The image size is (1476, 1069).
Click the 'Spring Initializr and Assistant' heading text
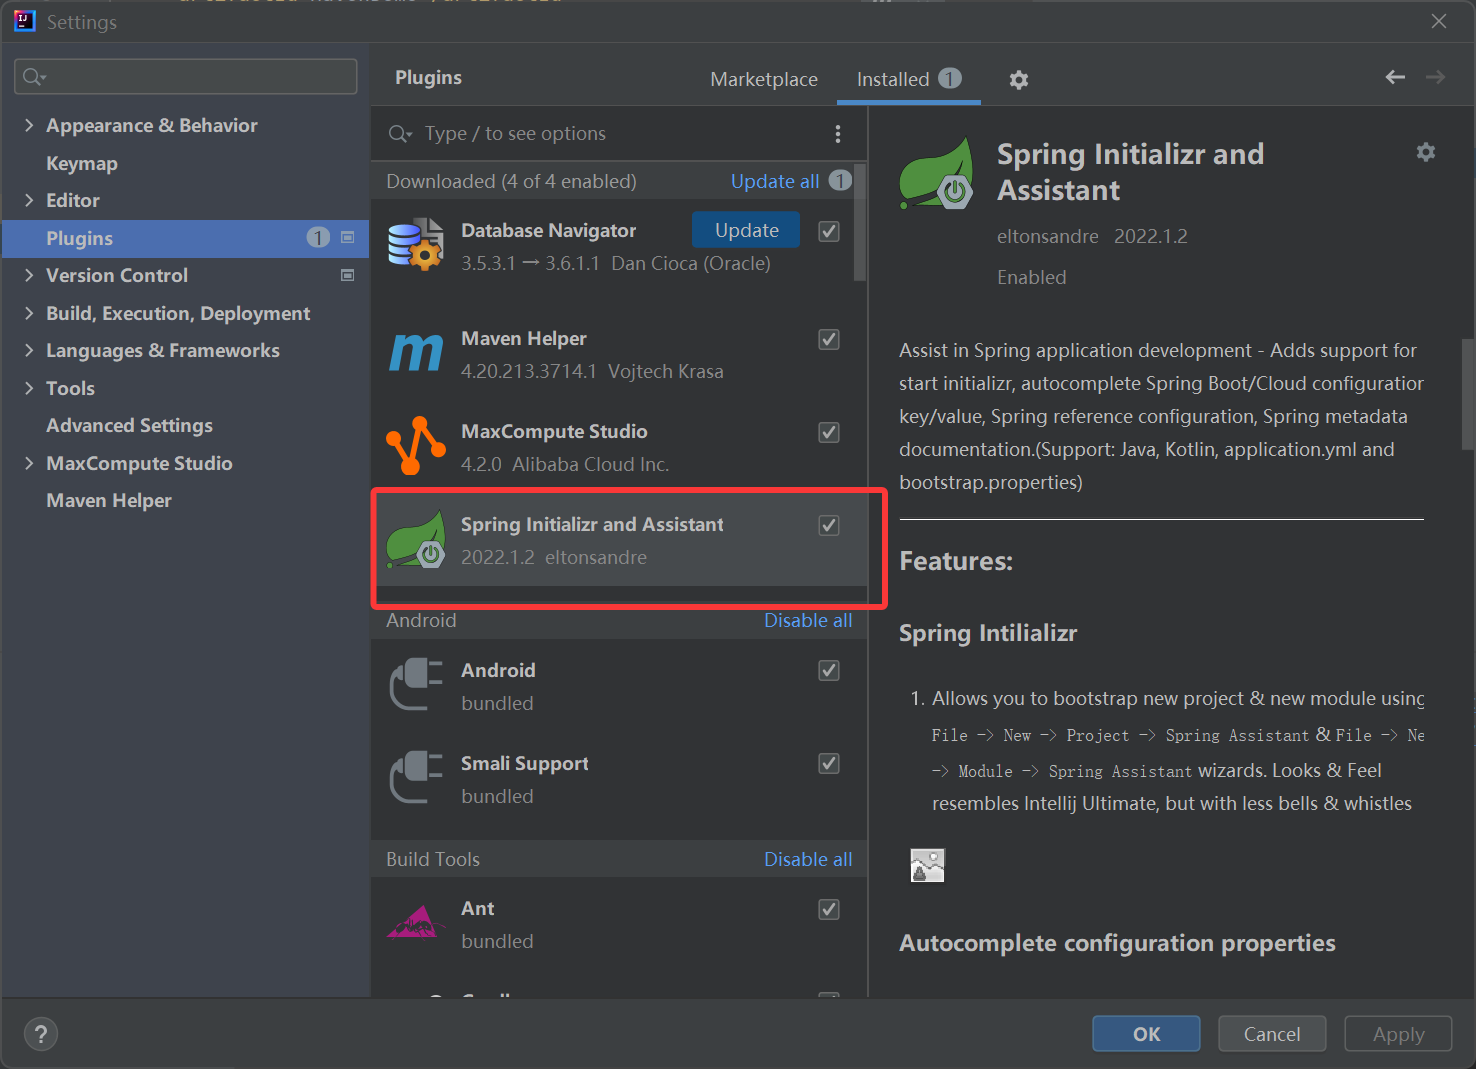pyautogui.click(x=1130, y=172)
